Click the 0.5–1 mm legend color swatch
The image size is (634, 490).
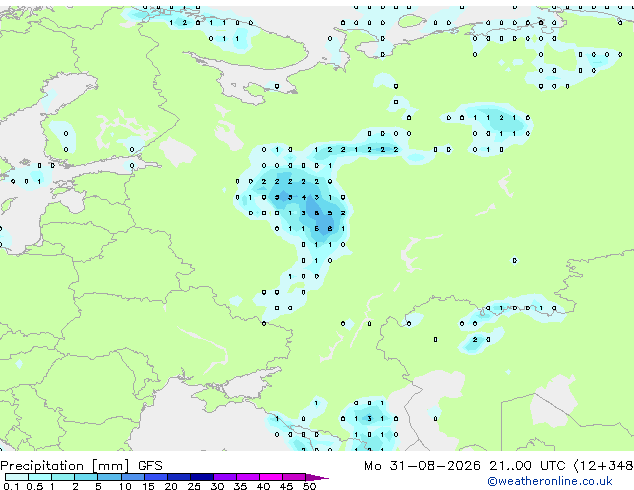pos(40,477)
